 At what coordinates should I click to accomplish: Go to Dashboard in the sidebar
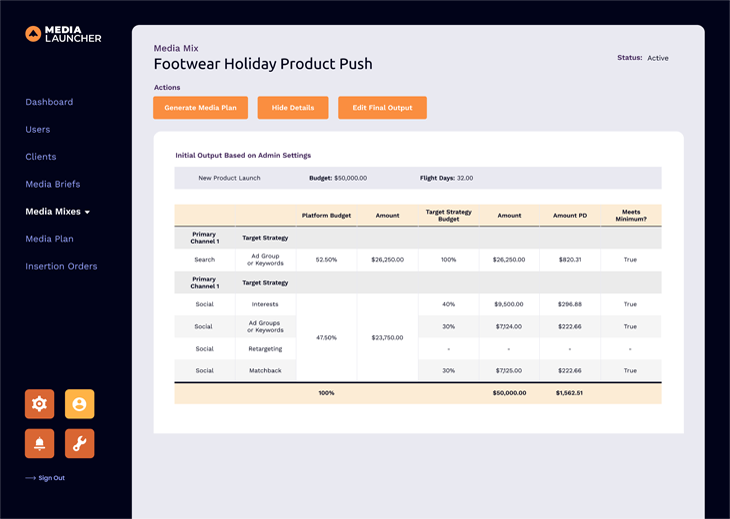[49, 102]
